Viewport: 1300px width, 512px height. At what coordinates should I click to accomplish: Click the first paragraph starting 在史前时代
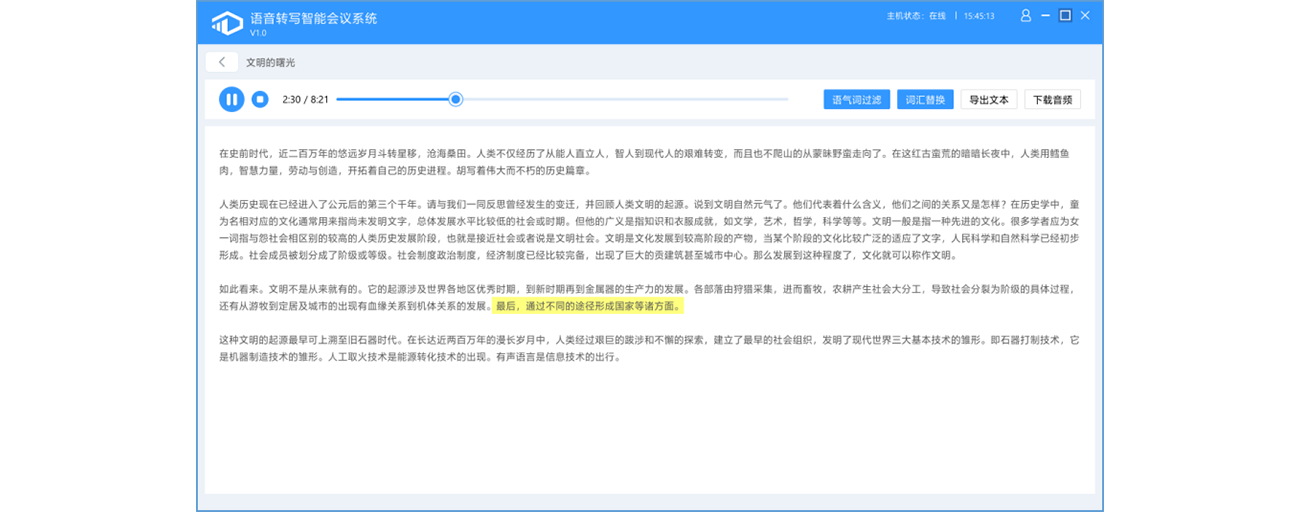point(640,161)
